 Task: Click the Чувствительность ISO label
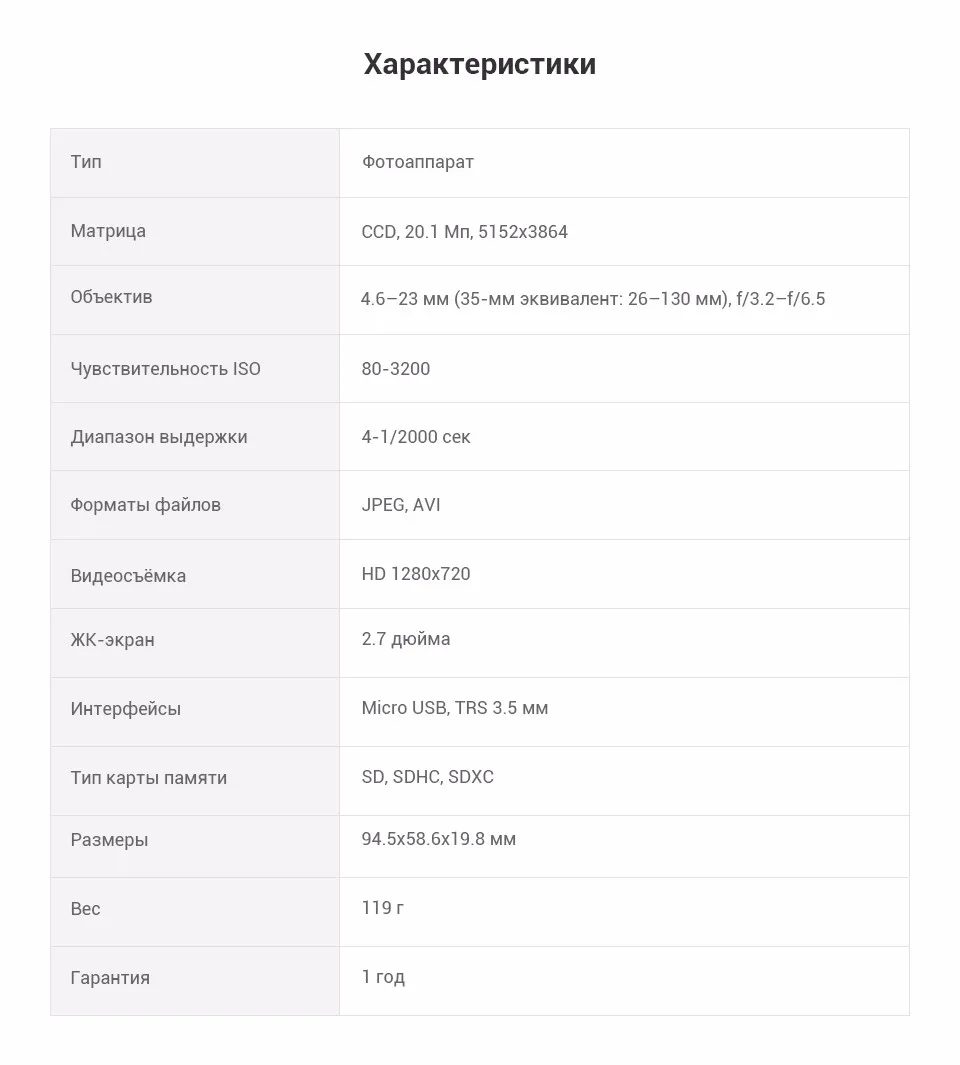166,369
